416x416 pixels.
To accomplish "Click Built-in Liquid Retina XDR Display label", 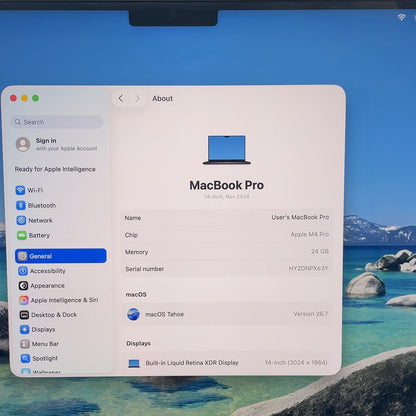I will pos(192,363).
